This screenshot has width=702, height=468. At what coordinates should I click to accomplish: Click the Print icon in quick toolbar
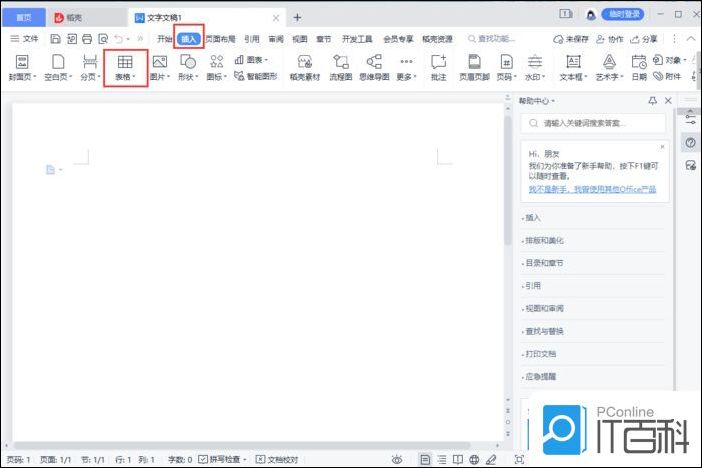pos(87,39)
